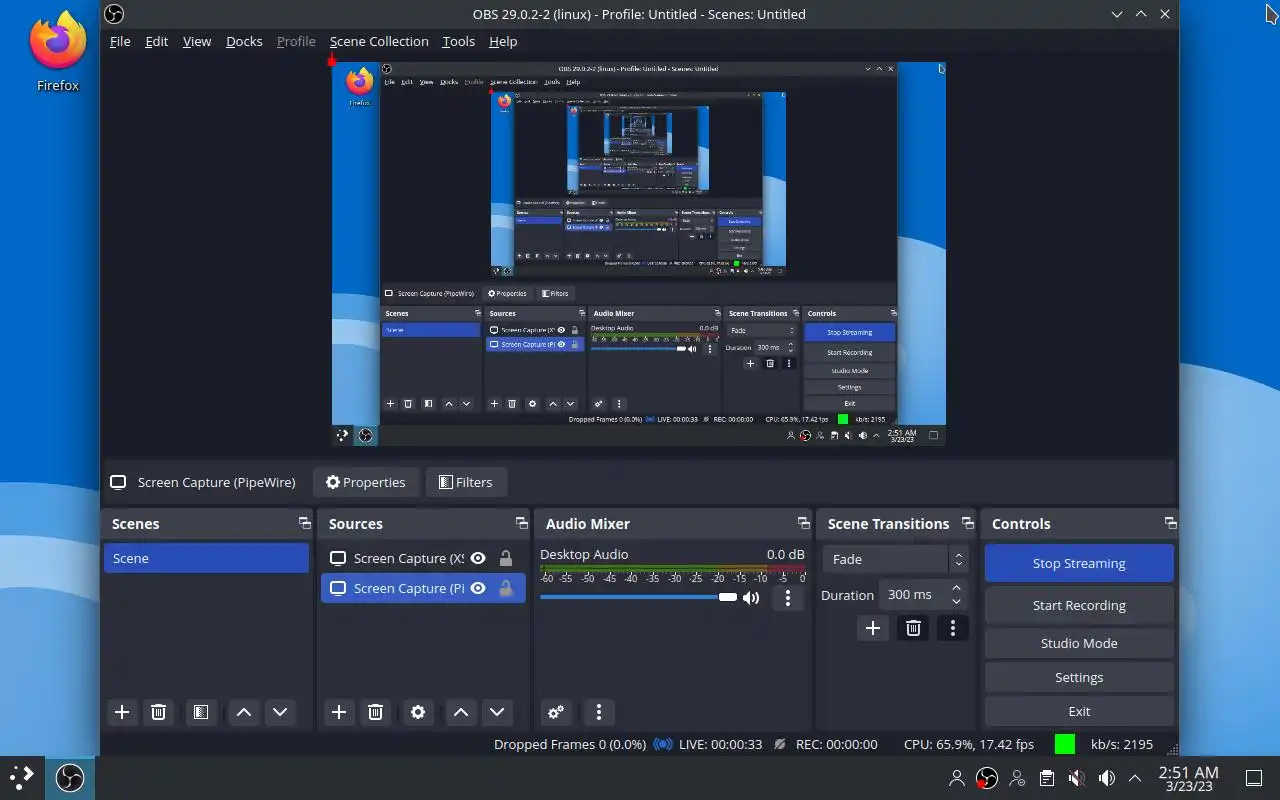Mute Desktop Audio speaker icon
Viewport: 1280px width, 800px height.
pos(751,598)
